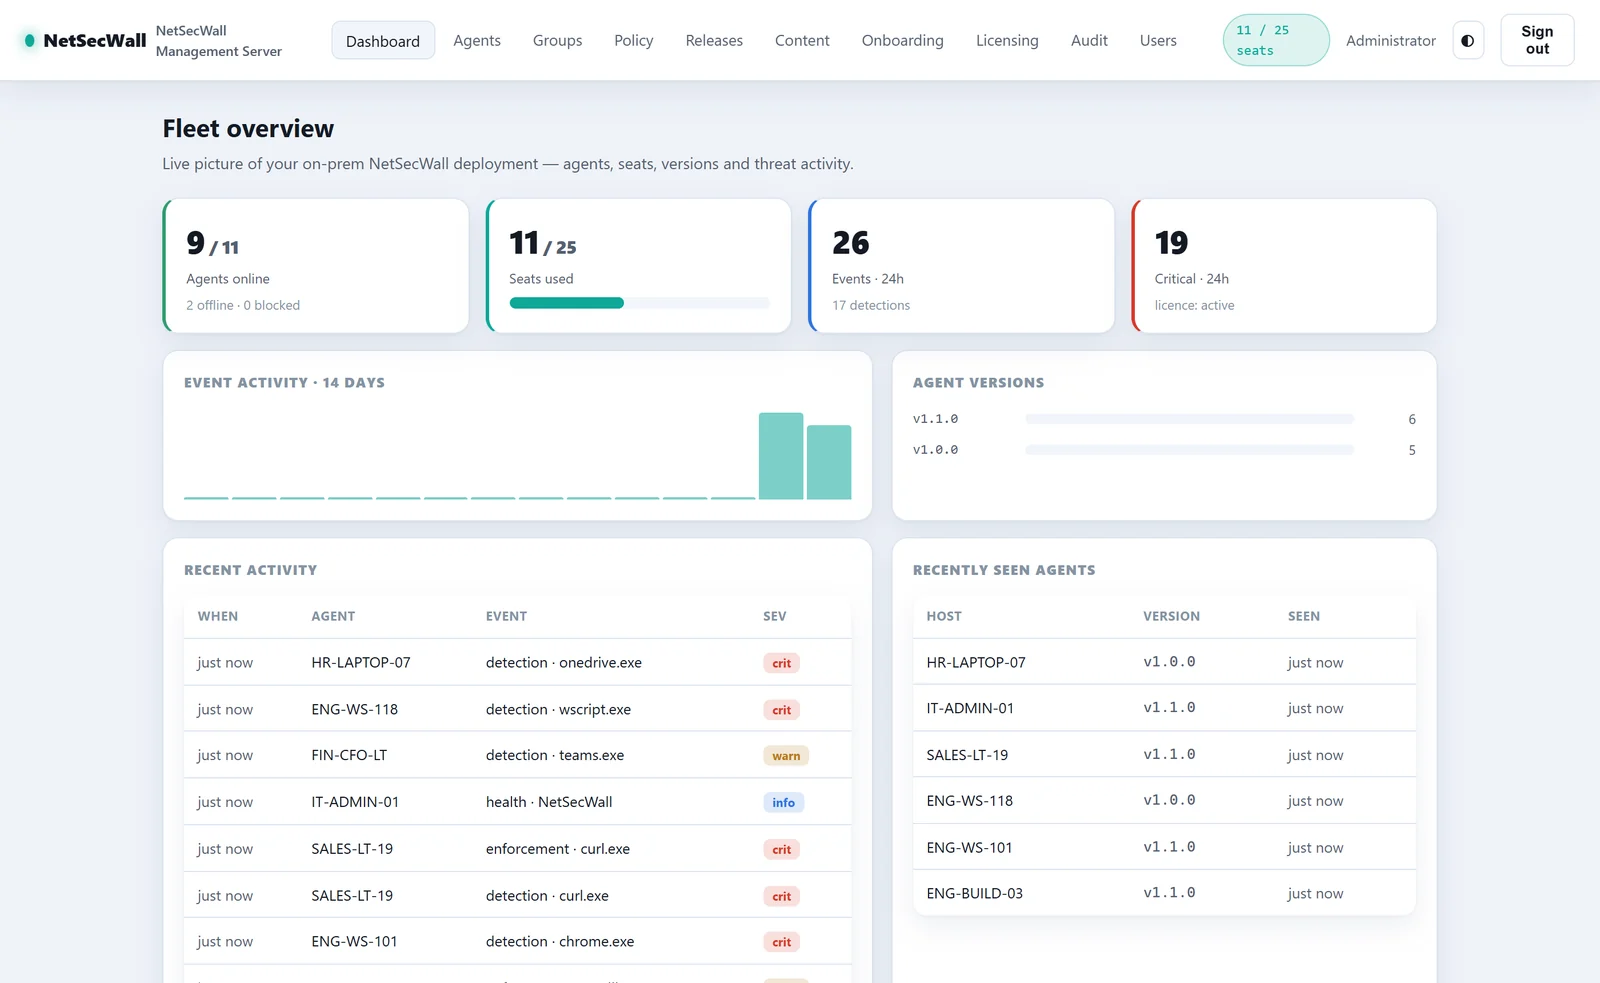Click crit badge for chrome.exe detection
Viewport: 1600px width, 983px height.
(781, 942)
